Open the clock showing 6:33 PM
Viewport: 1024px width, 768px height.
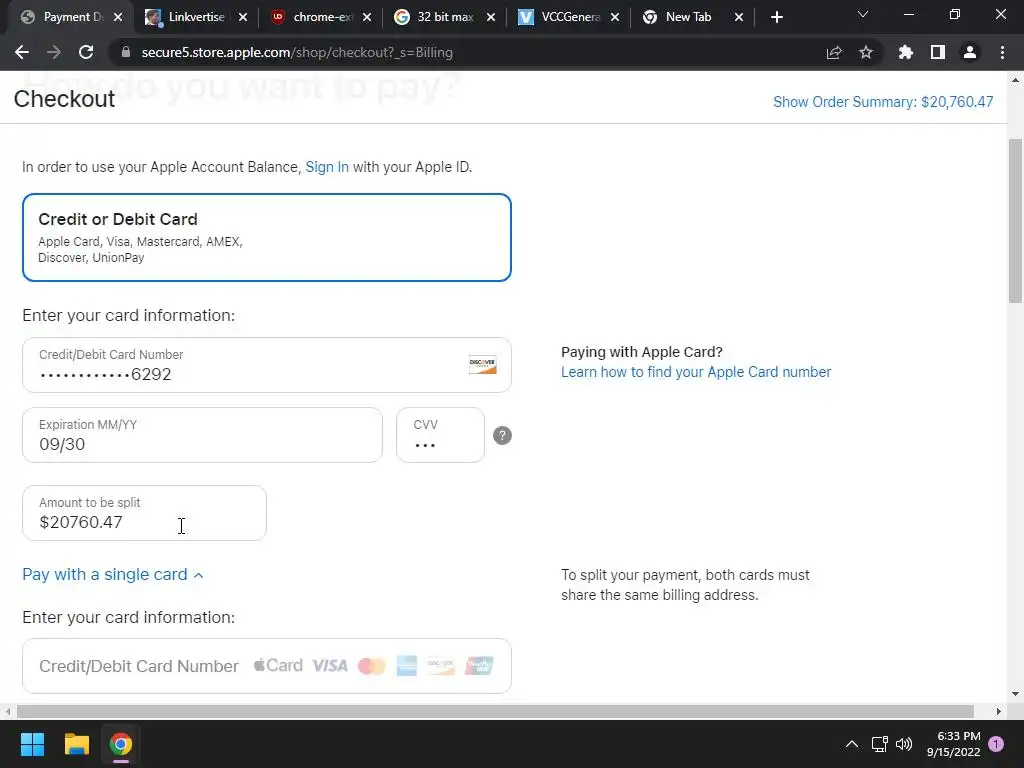click(953, 744)
